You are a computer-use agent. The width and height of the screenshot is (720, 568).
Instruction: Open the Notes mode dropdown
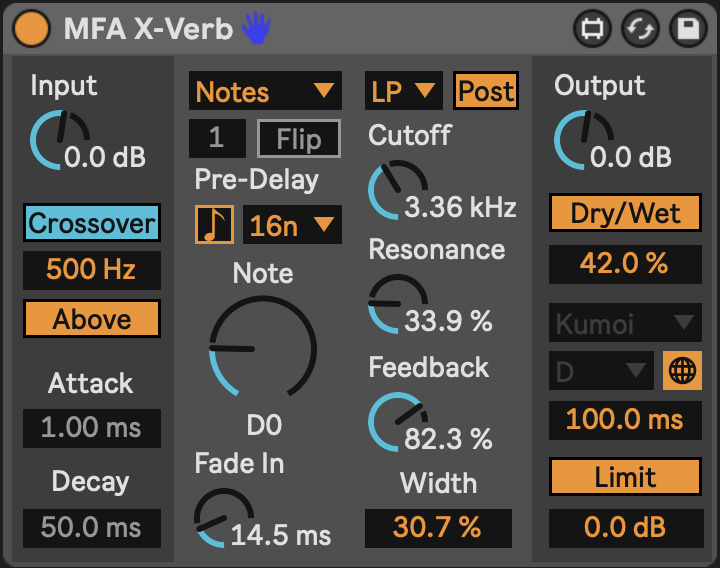point(265,90)
